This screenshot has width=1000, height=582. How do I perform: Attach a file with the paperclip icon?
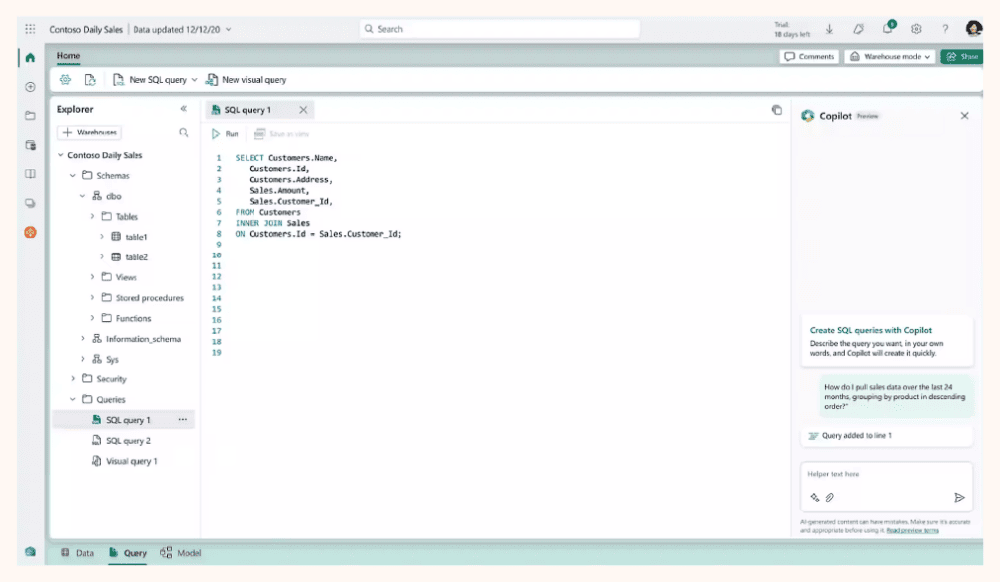click(x=830, y=498)
